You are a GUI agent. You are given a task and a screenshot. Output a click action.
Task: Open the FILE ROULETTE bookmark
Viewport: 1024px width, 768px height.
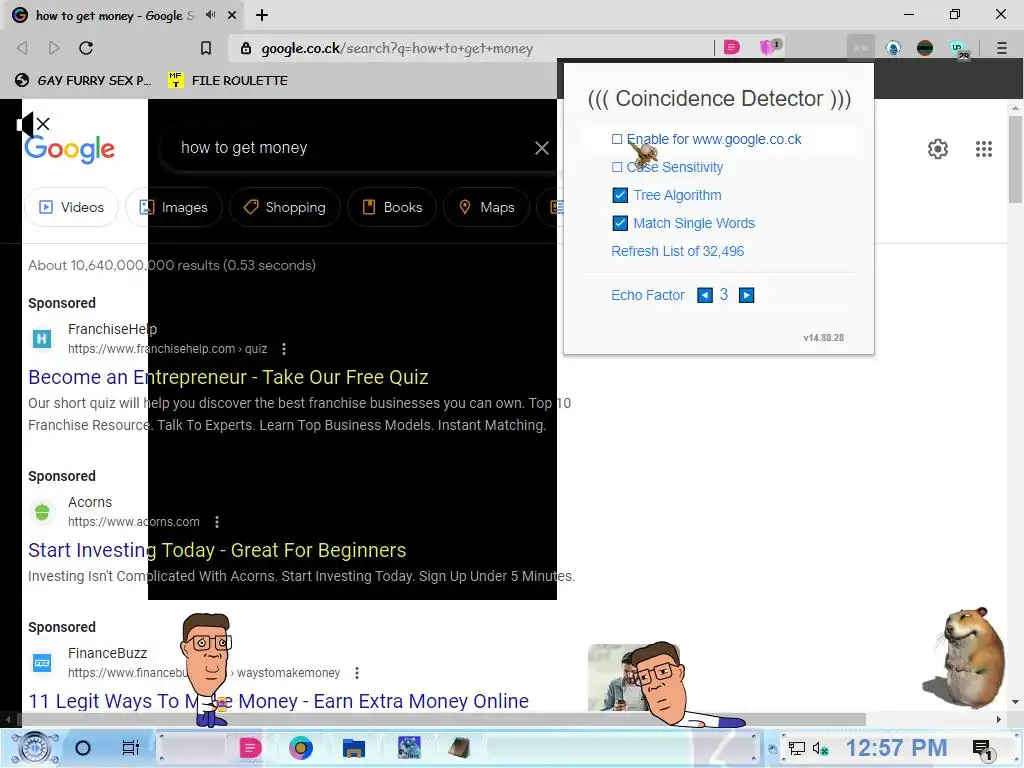pyautogui.click(x=228, y=80)
